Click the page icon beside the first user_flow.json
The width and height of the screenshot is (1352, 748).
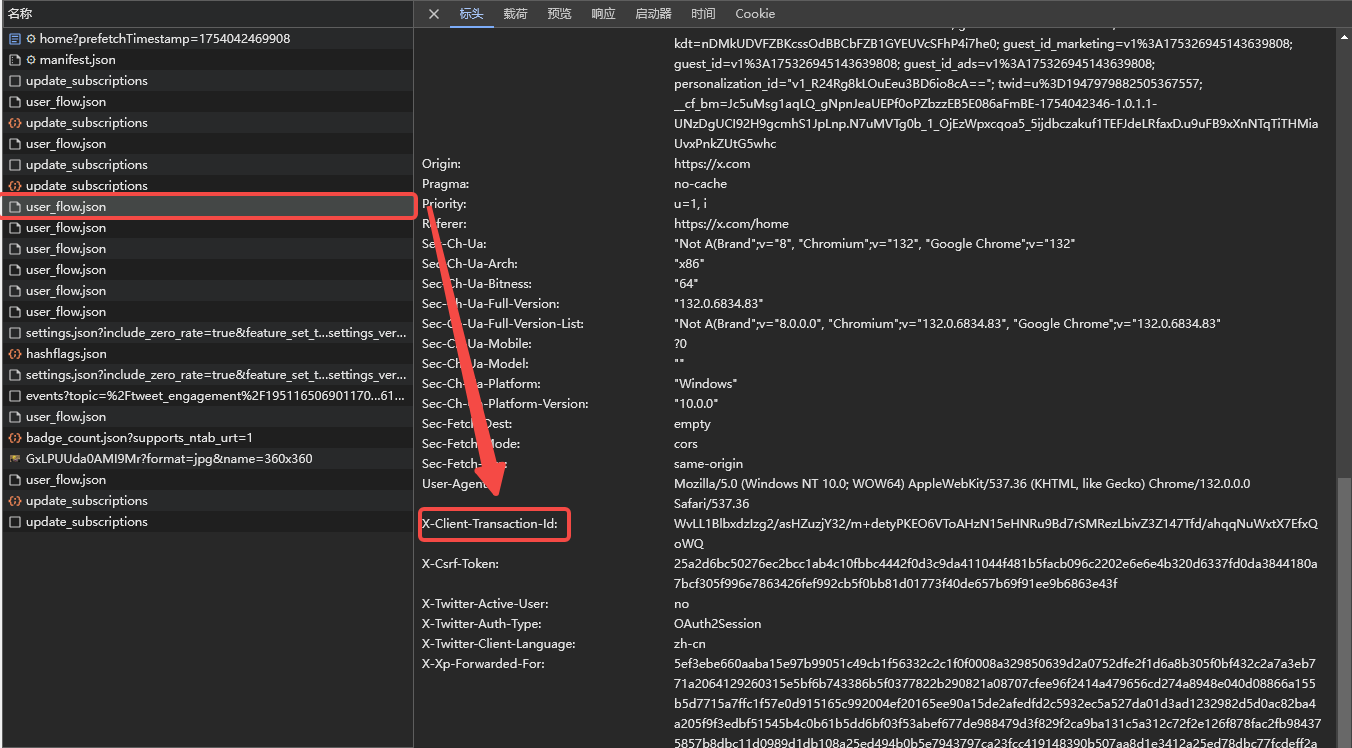tap(15, 101)
